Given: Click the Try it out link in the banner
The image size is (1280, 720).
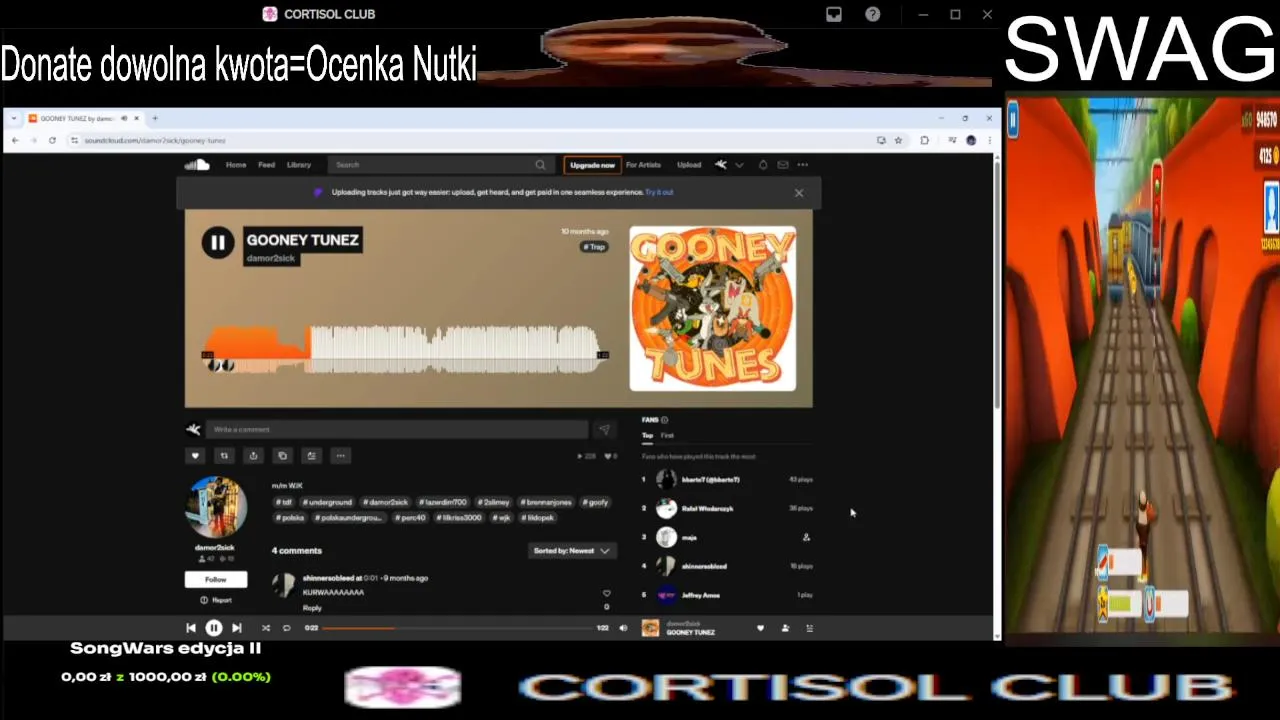Looking at the screenshot, I should pyautogui.click(x=659, y=192).
